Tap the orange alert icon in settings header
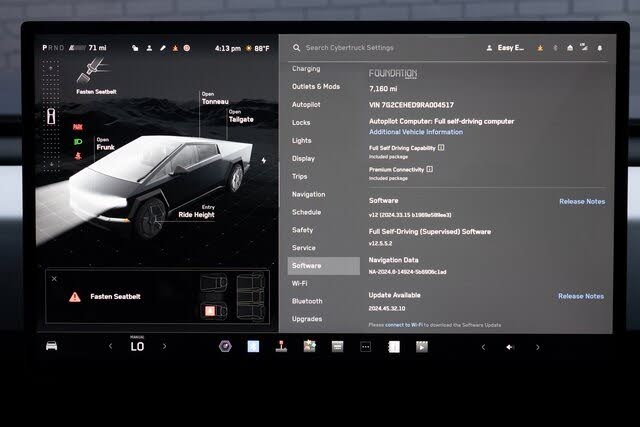Screen dimensions: 640x427 click(x=540, y=48)
